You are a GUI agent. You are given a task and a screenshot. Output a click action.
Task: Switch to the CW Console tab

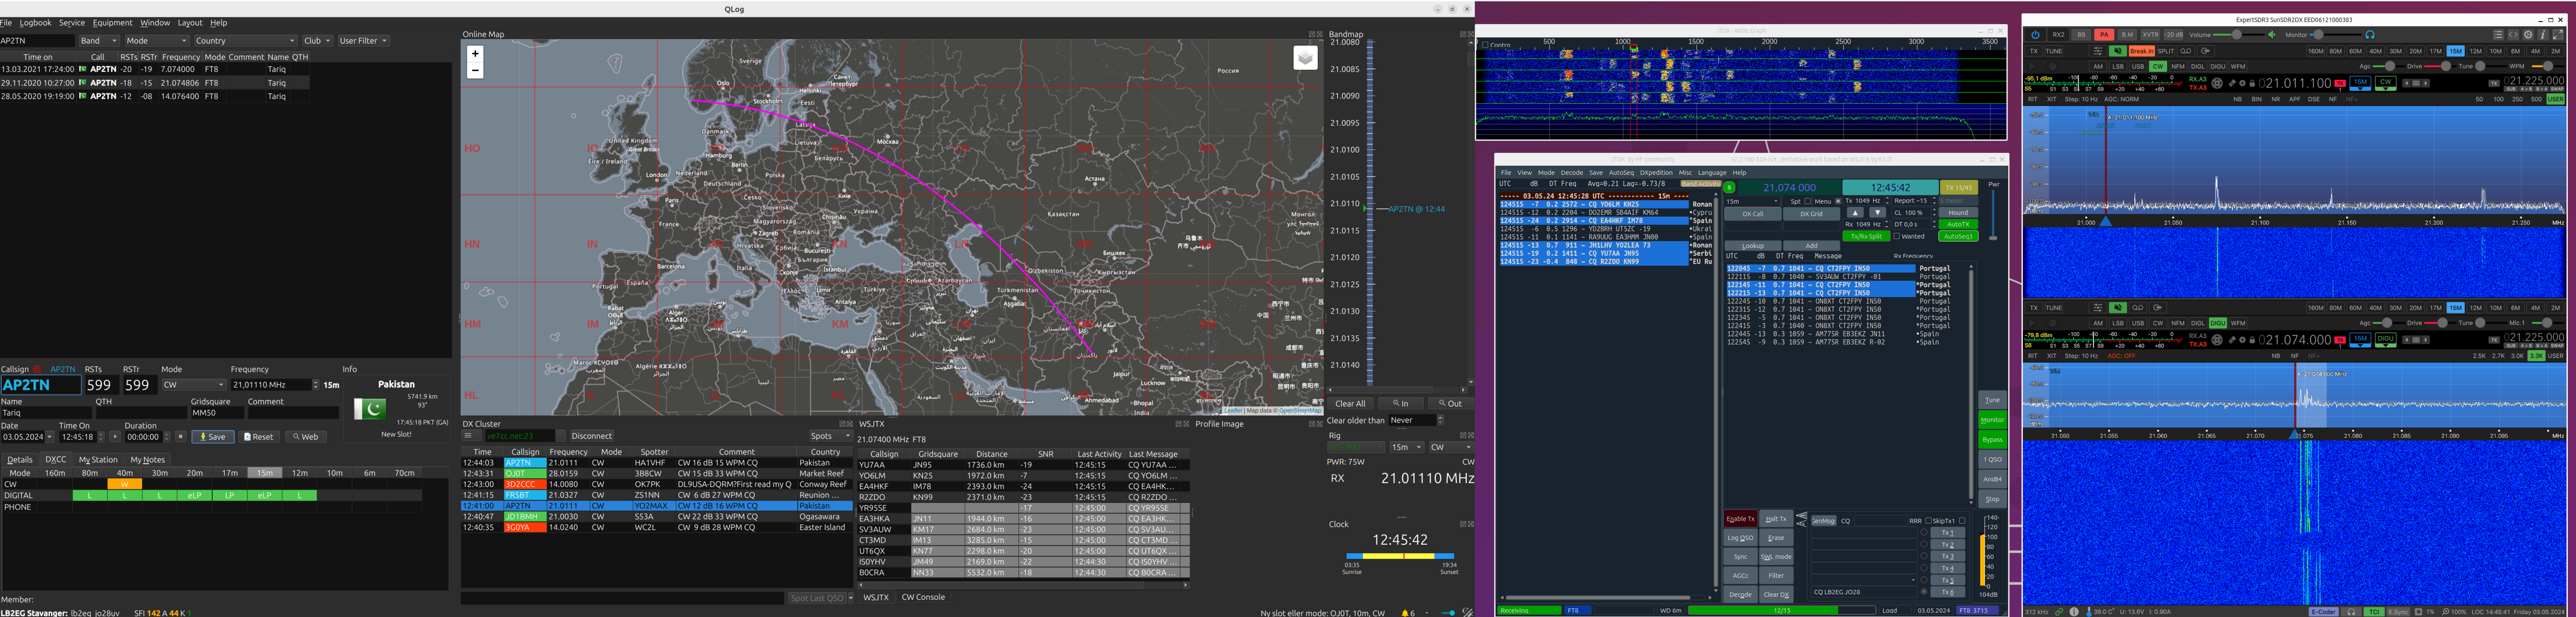[x=923, y=597]
